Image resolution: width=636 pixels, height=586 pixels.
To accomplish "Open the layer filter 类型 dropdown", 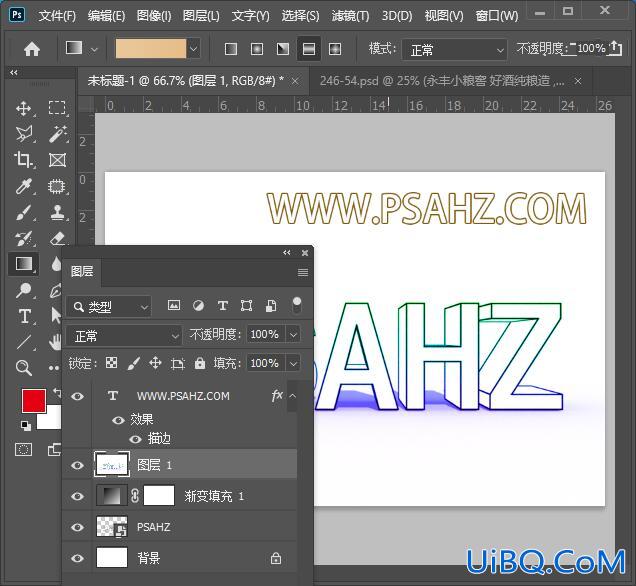I will point(108,307).
